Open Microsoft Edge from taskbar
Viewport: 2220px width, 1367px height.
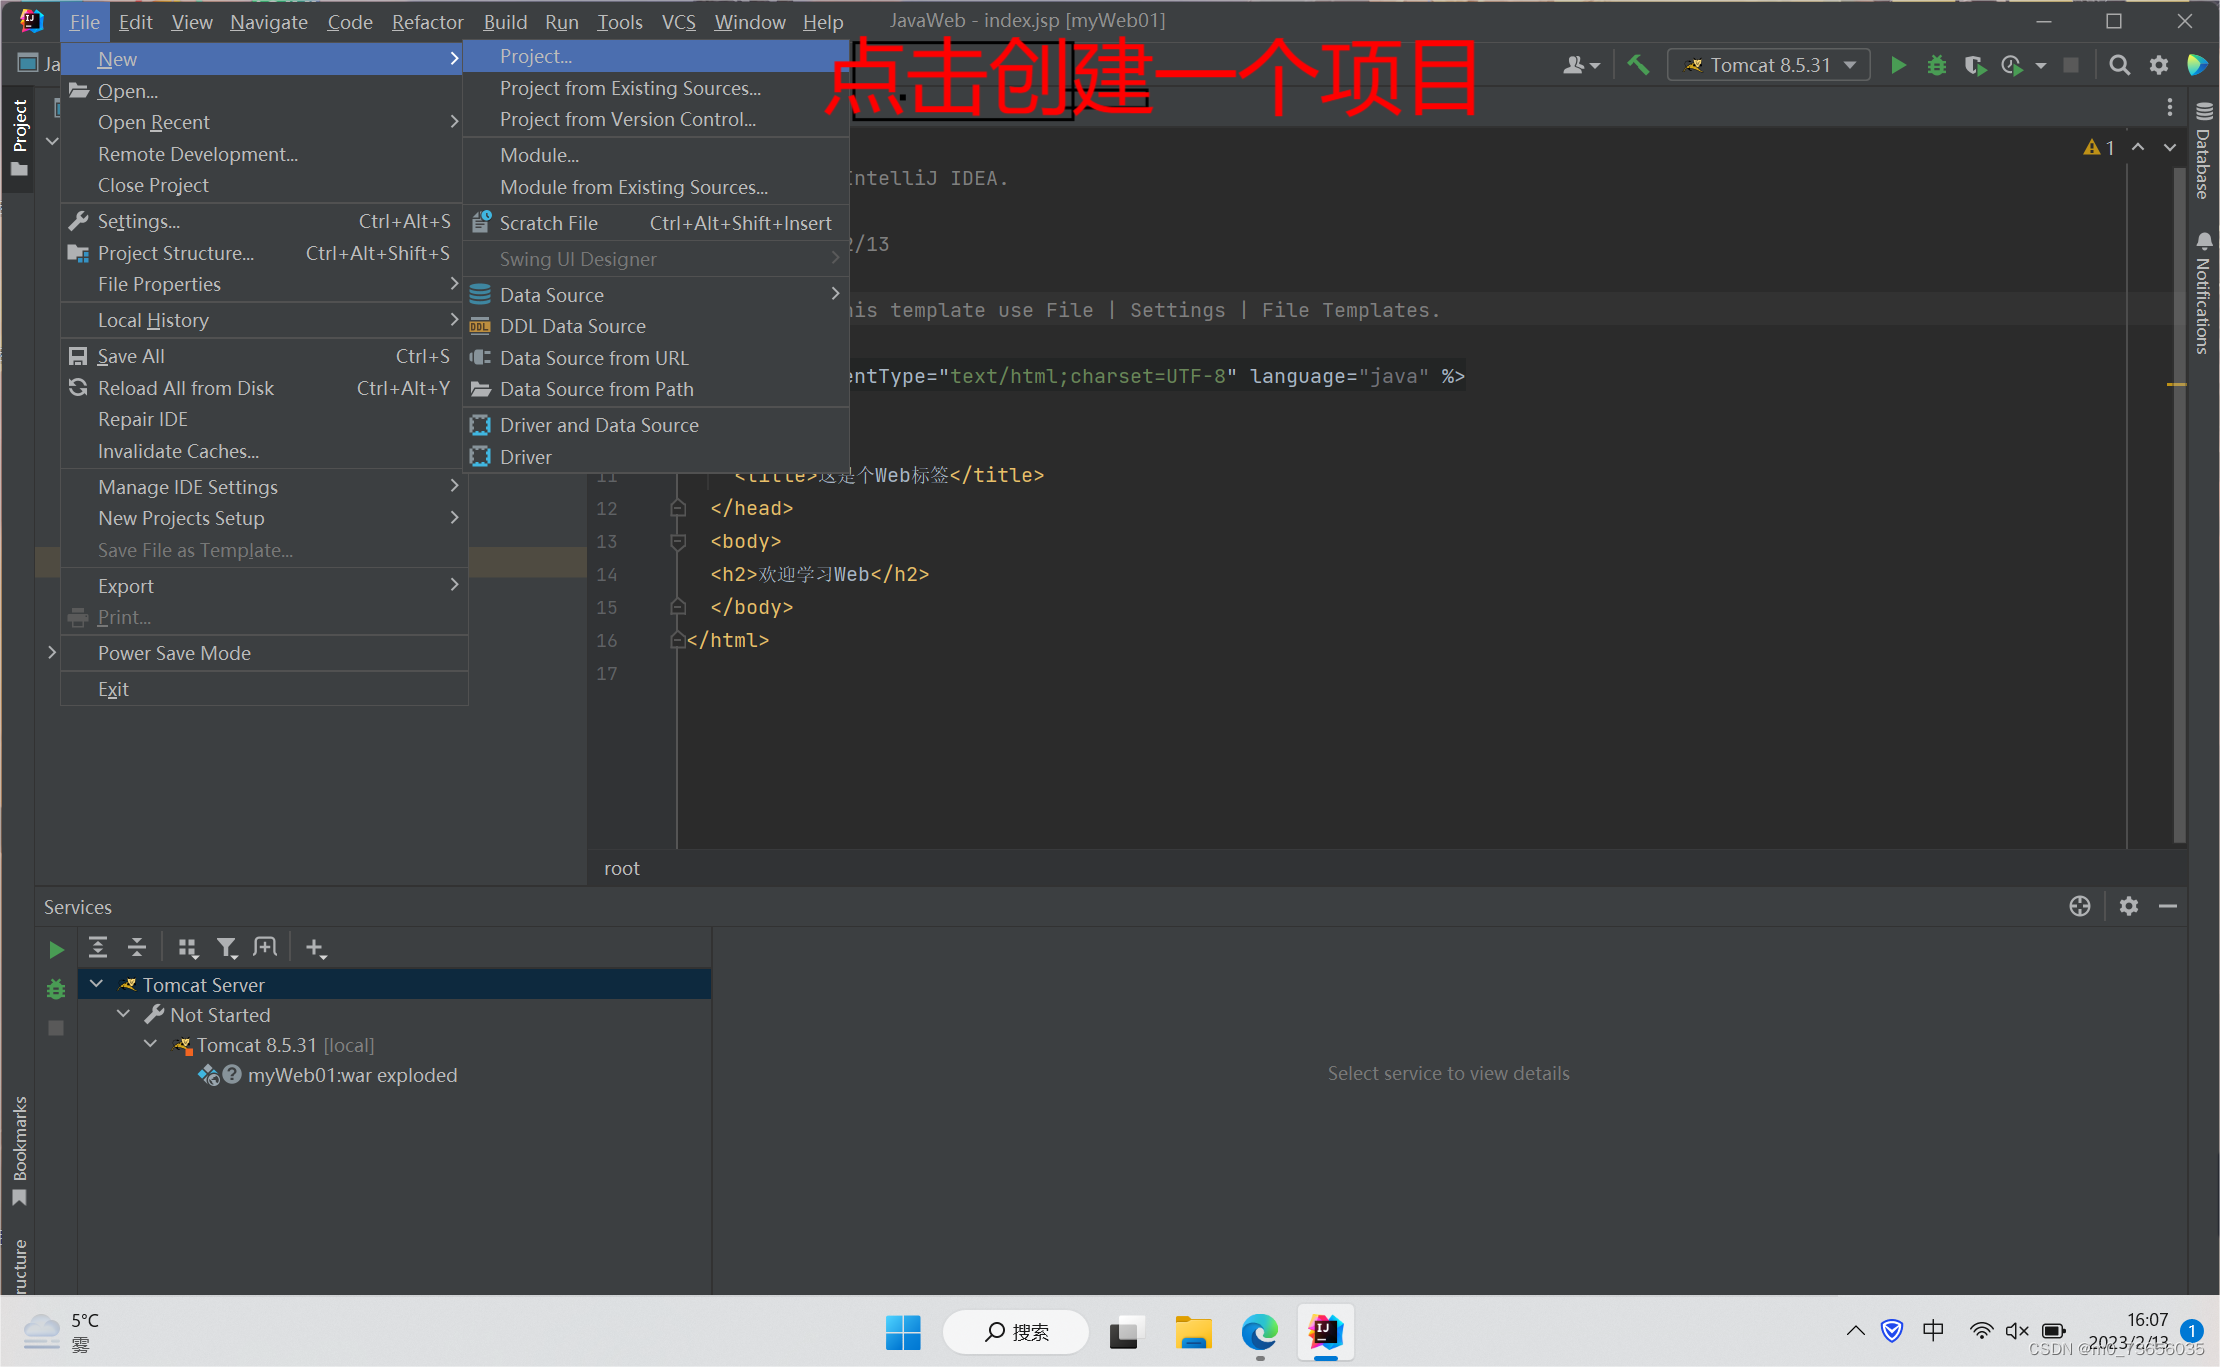(x=1259, y=1331)
